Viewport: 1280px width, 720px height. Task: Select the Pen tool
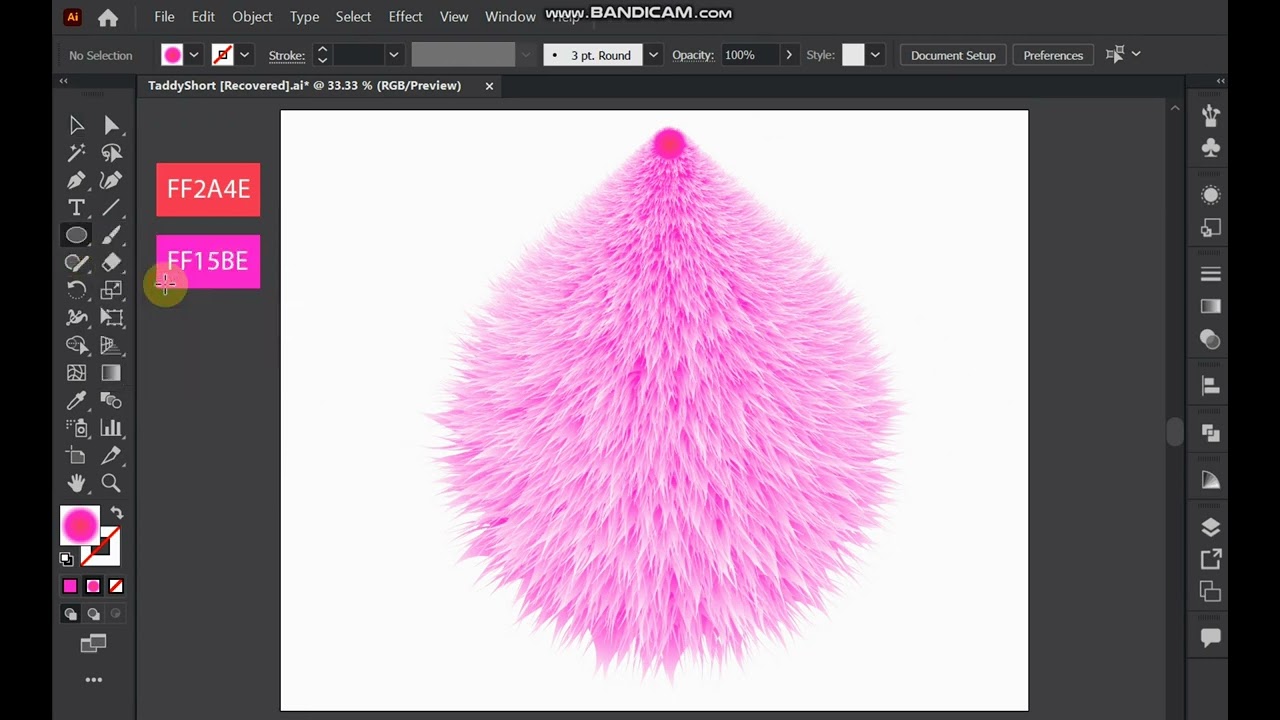tap(76, 180)
